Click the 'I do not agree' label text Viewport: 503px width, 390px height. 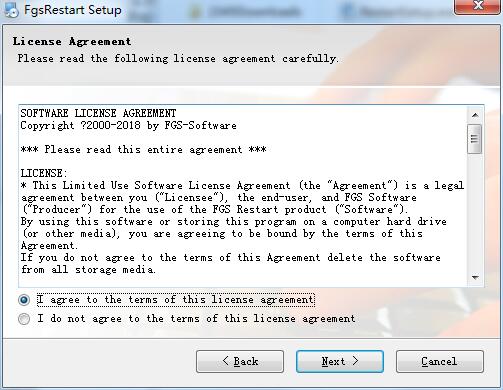click(196, 318)
